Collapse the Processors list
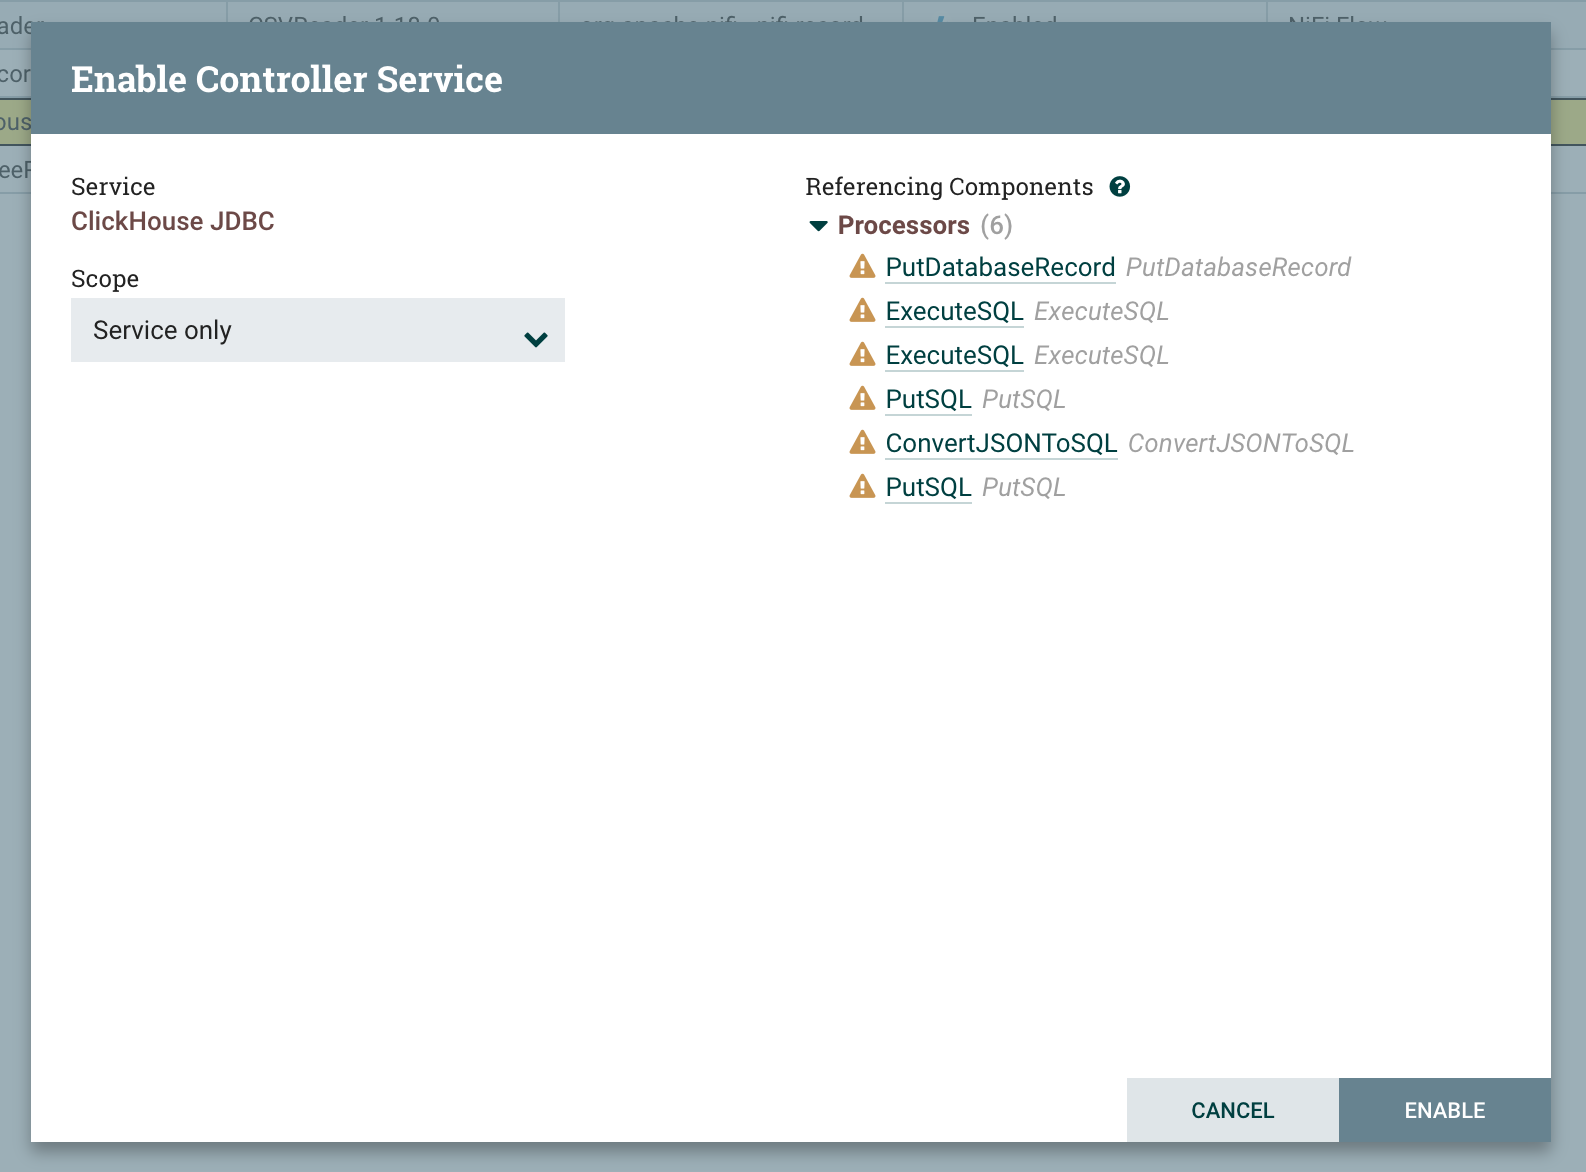 (x=816, y=225)
